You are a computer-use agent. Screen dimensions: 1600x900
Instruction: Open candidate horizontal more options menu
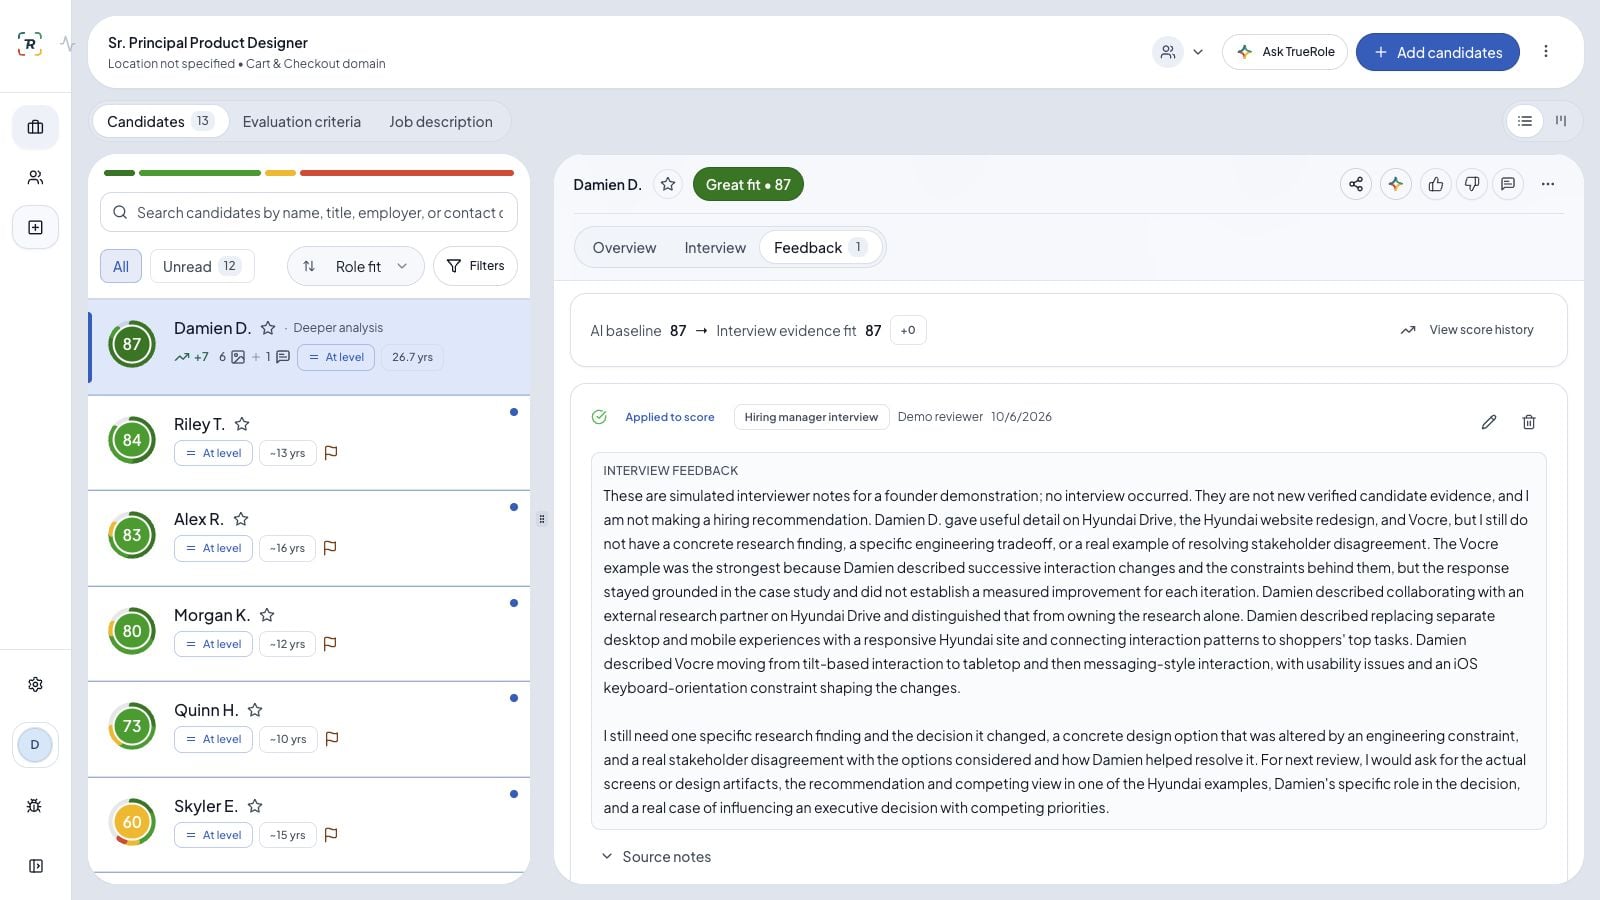(x=1548, y=184)
